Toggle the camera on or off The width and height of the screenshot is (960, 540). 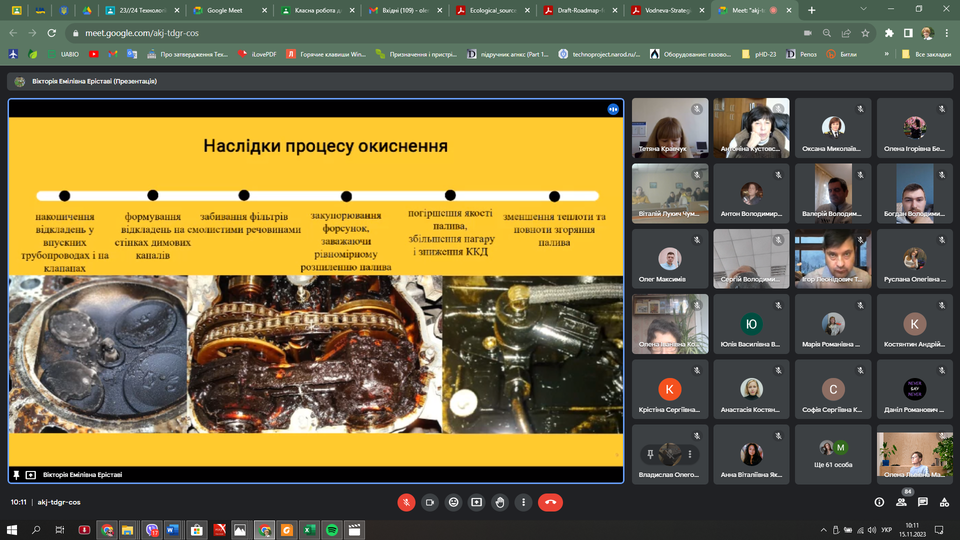tap(430, 502)
